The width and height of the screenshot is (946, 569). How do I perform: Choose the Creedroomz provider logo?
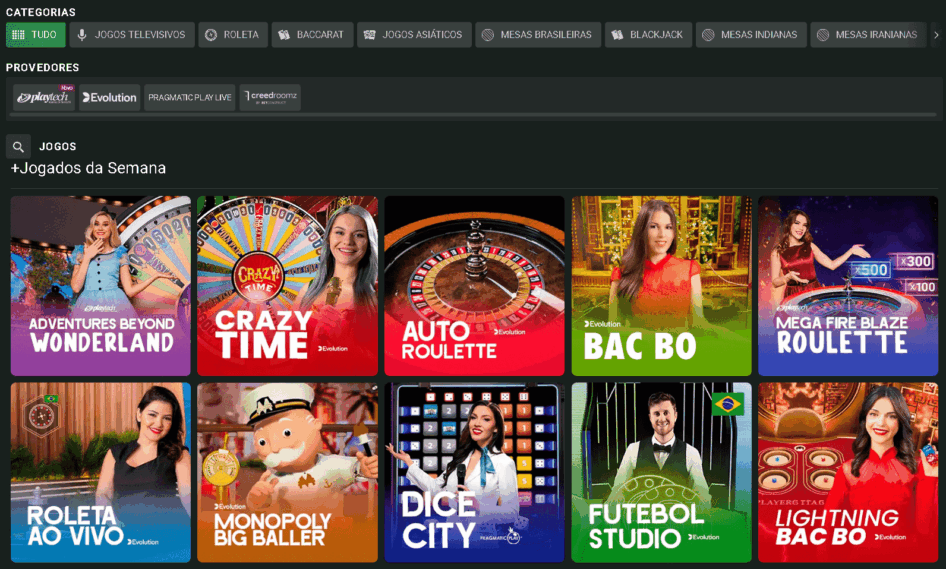(270, 97)
